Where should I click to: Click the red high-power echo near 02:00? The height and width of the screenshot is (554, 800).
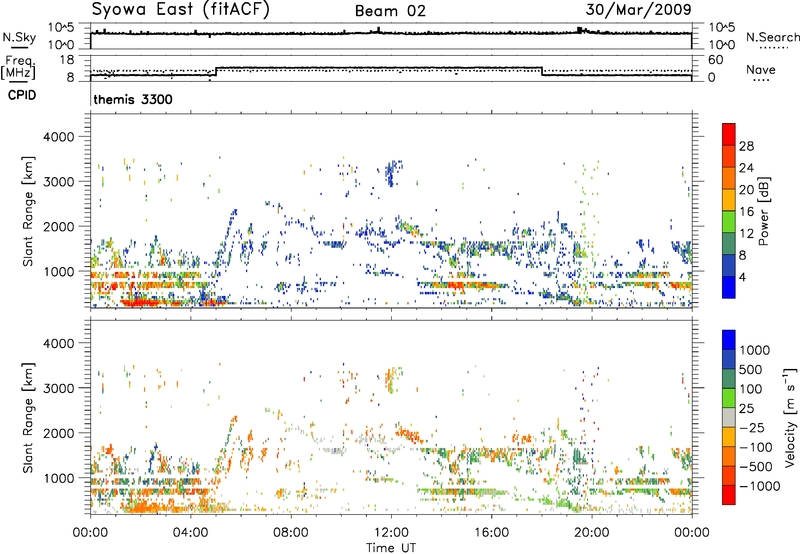[139, 302]
